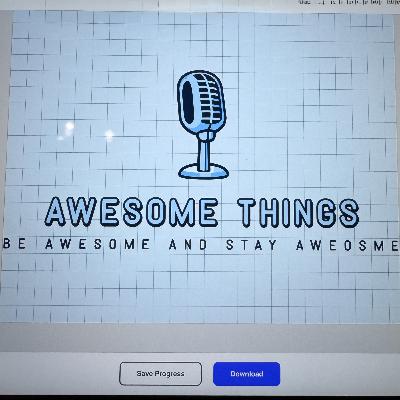The height and width of the screenshot is (400, 400).
Task: Select the BE AWESOME AND STAY AWEOSME tagline
Action: tap(201, 245)
